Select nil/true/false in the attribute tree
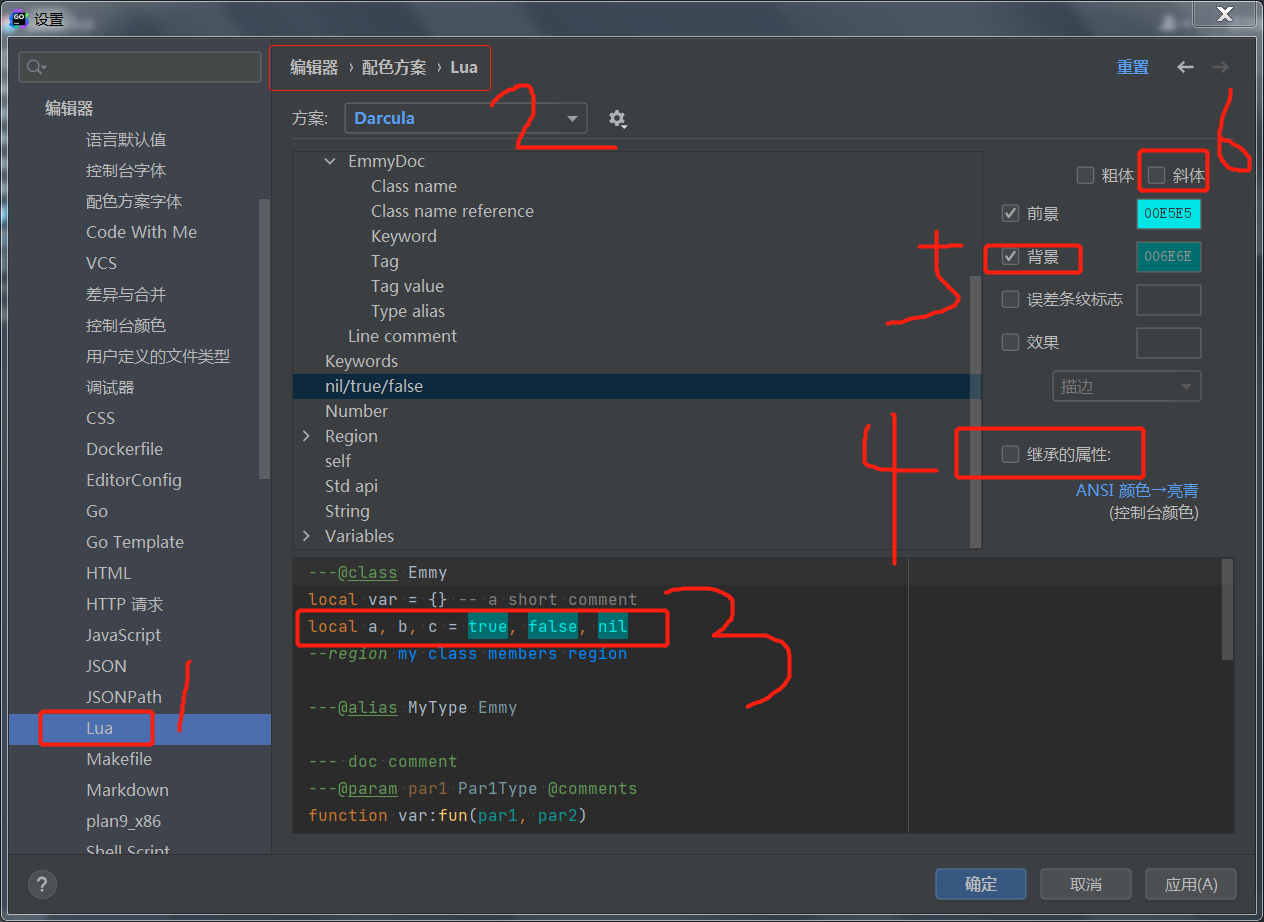This screenshot has height=922, width=1264. pos(632,386)
